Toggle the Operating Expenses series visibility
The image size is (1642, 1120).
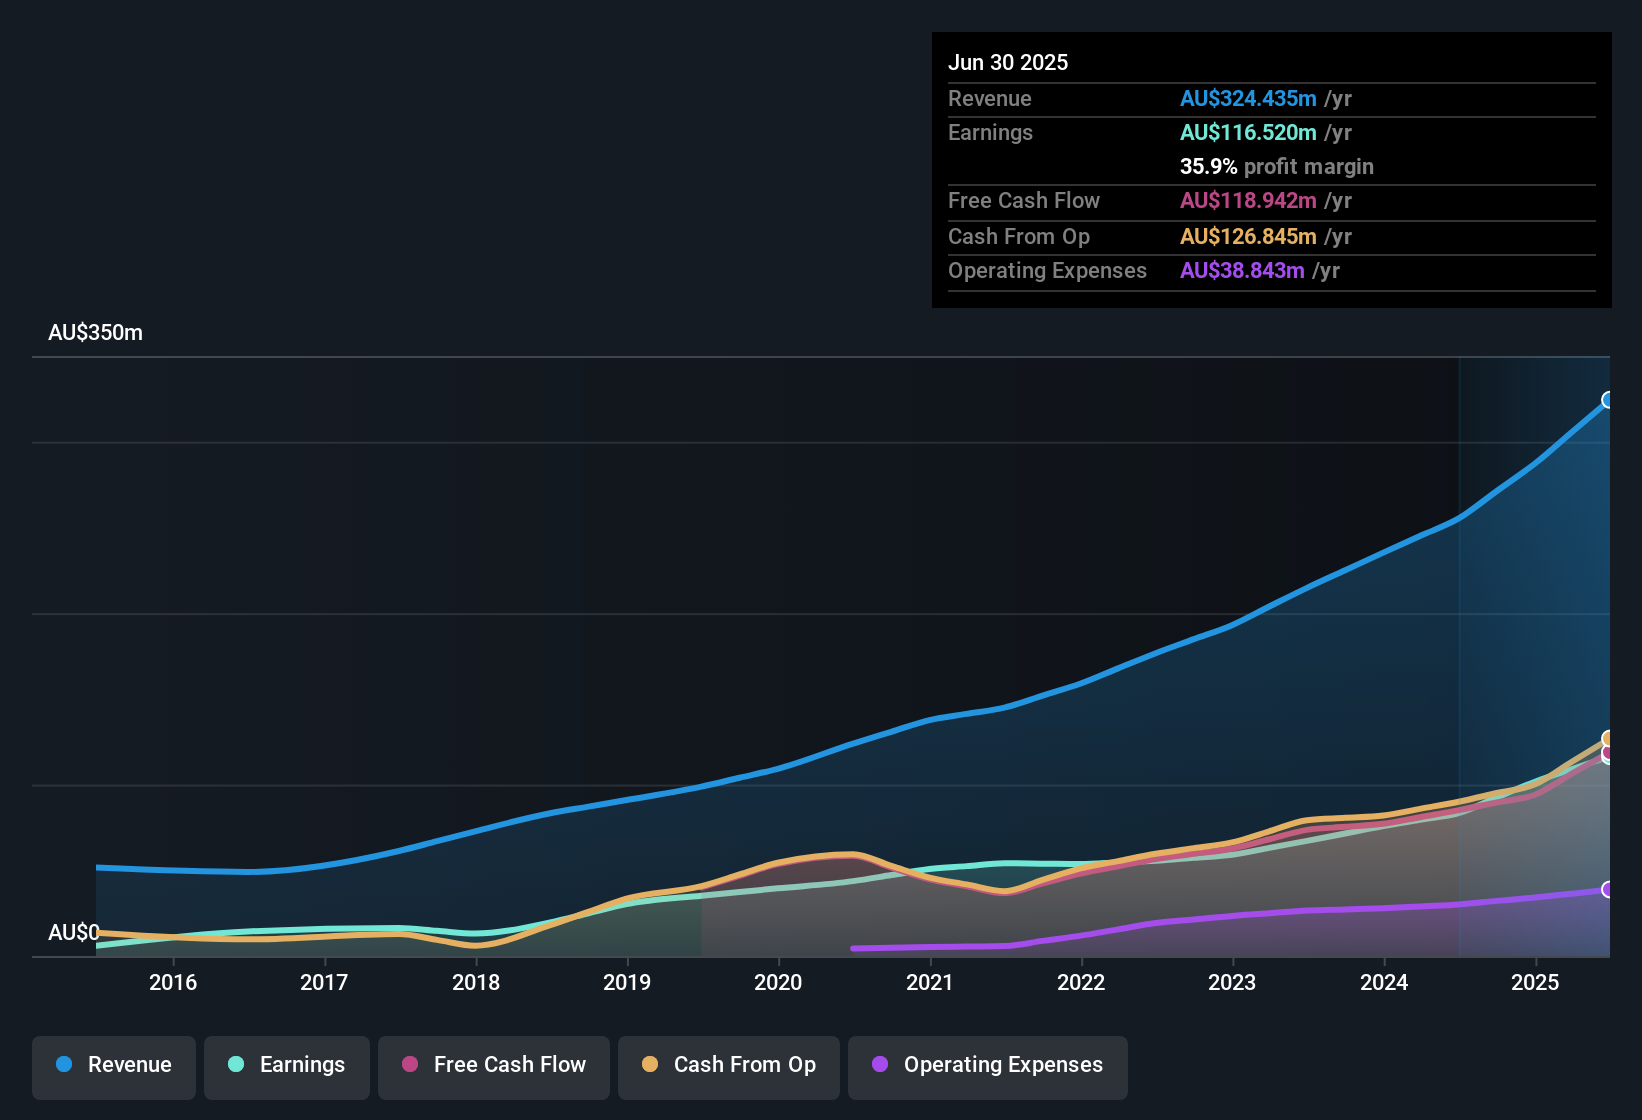(987, 1065)
